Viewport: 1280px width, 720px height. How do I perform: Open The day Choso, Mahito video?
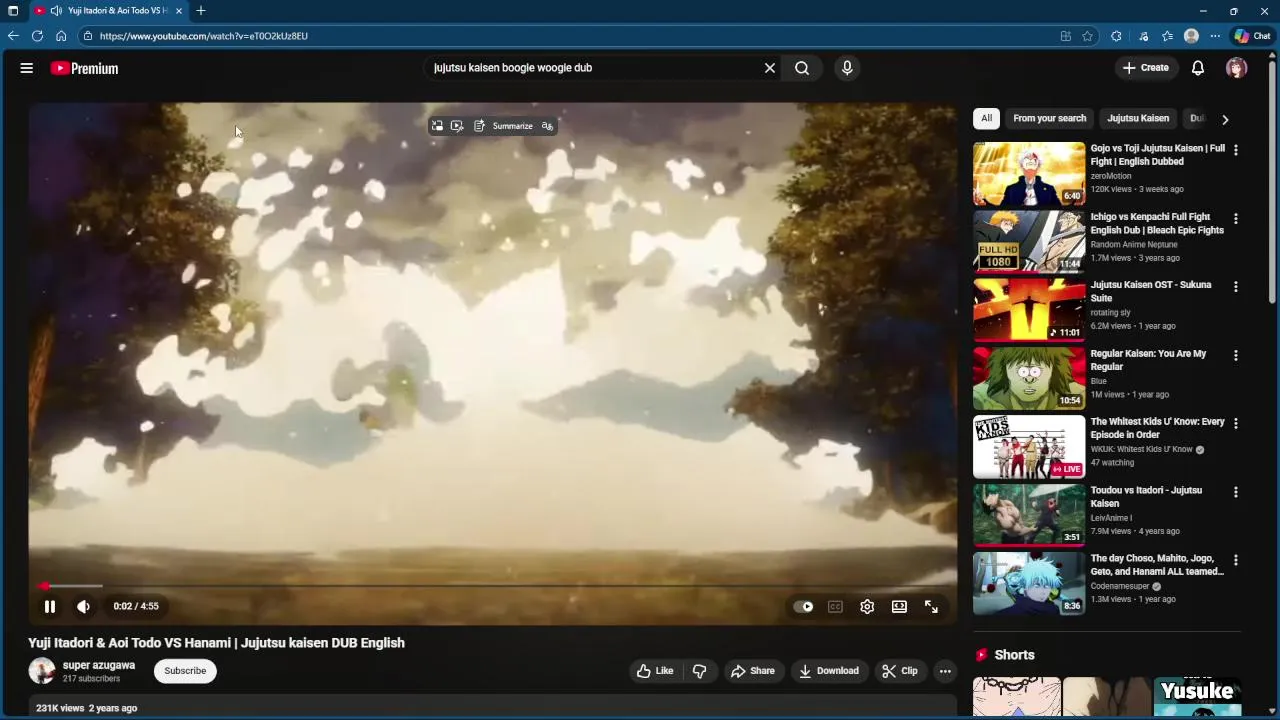pyautogui.click(x=1029, y=584)
